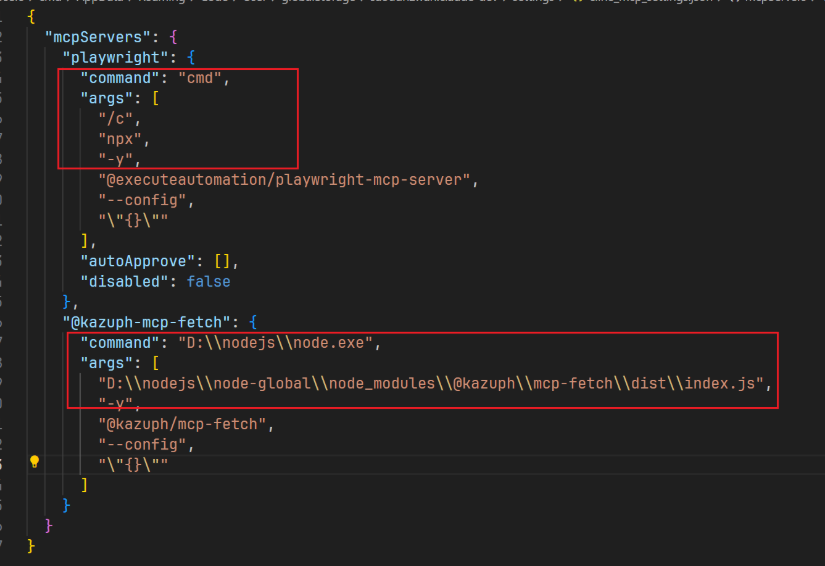This screenshot has height=566, width=825.
Task: Click the "mcpServers" key
Action: pos(98,37)
